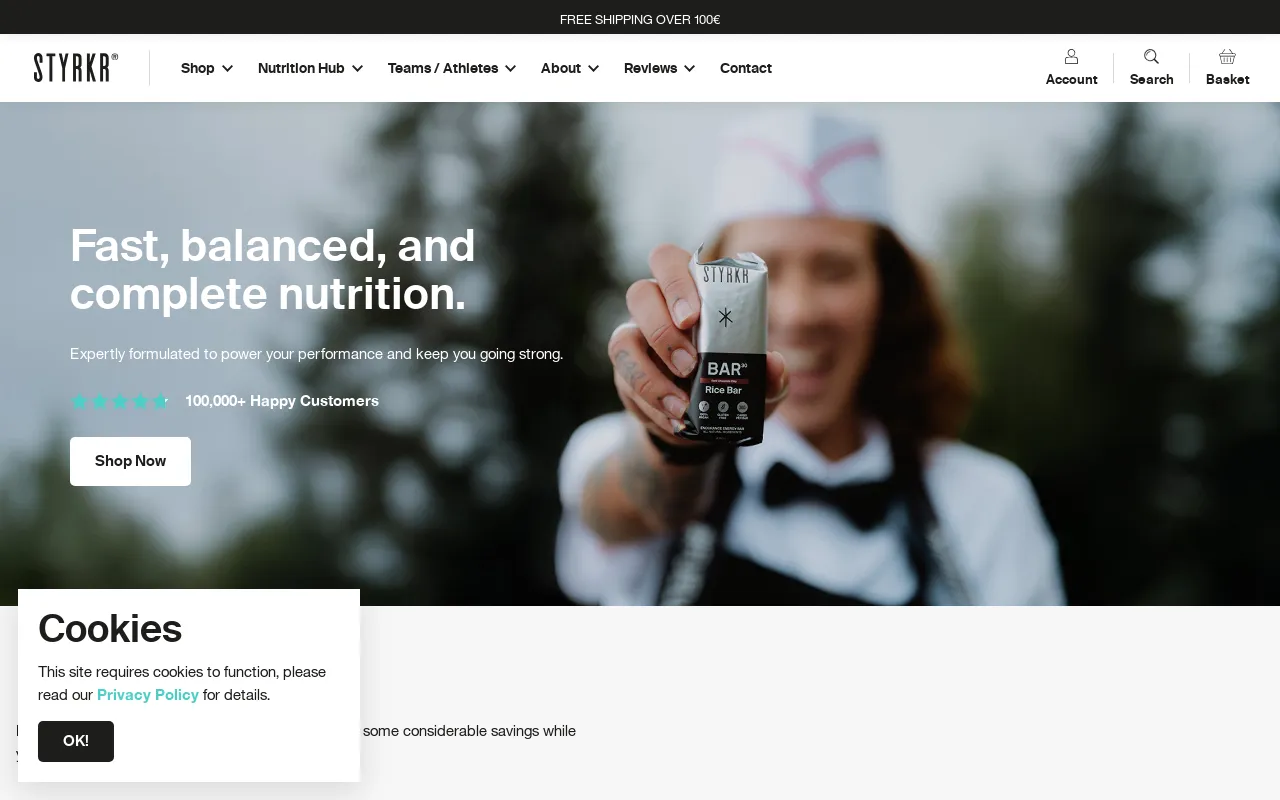Screen dimensions: 1280x800
Task: Click the Shop Now button
Action: pyautogui.click(x=130, y=461)
